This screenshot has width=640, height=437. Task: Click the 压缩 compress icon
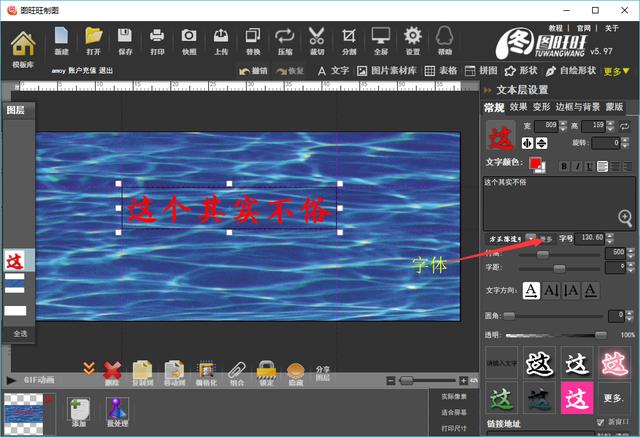(285, 41)
